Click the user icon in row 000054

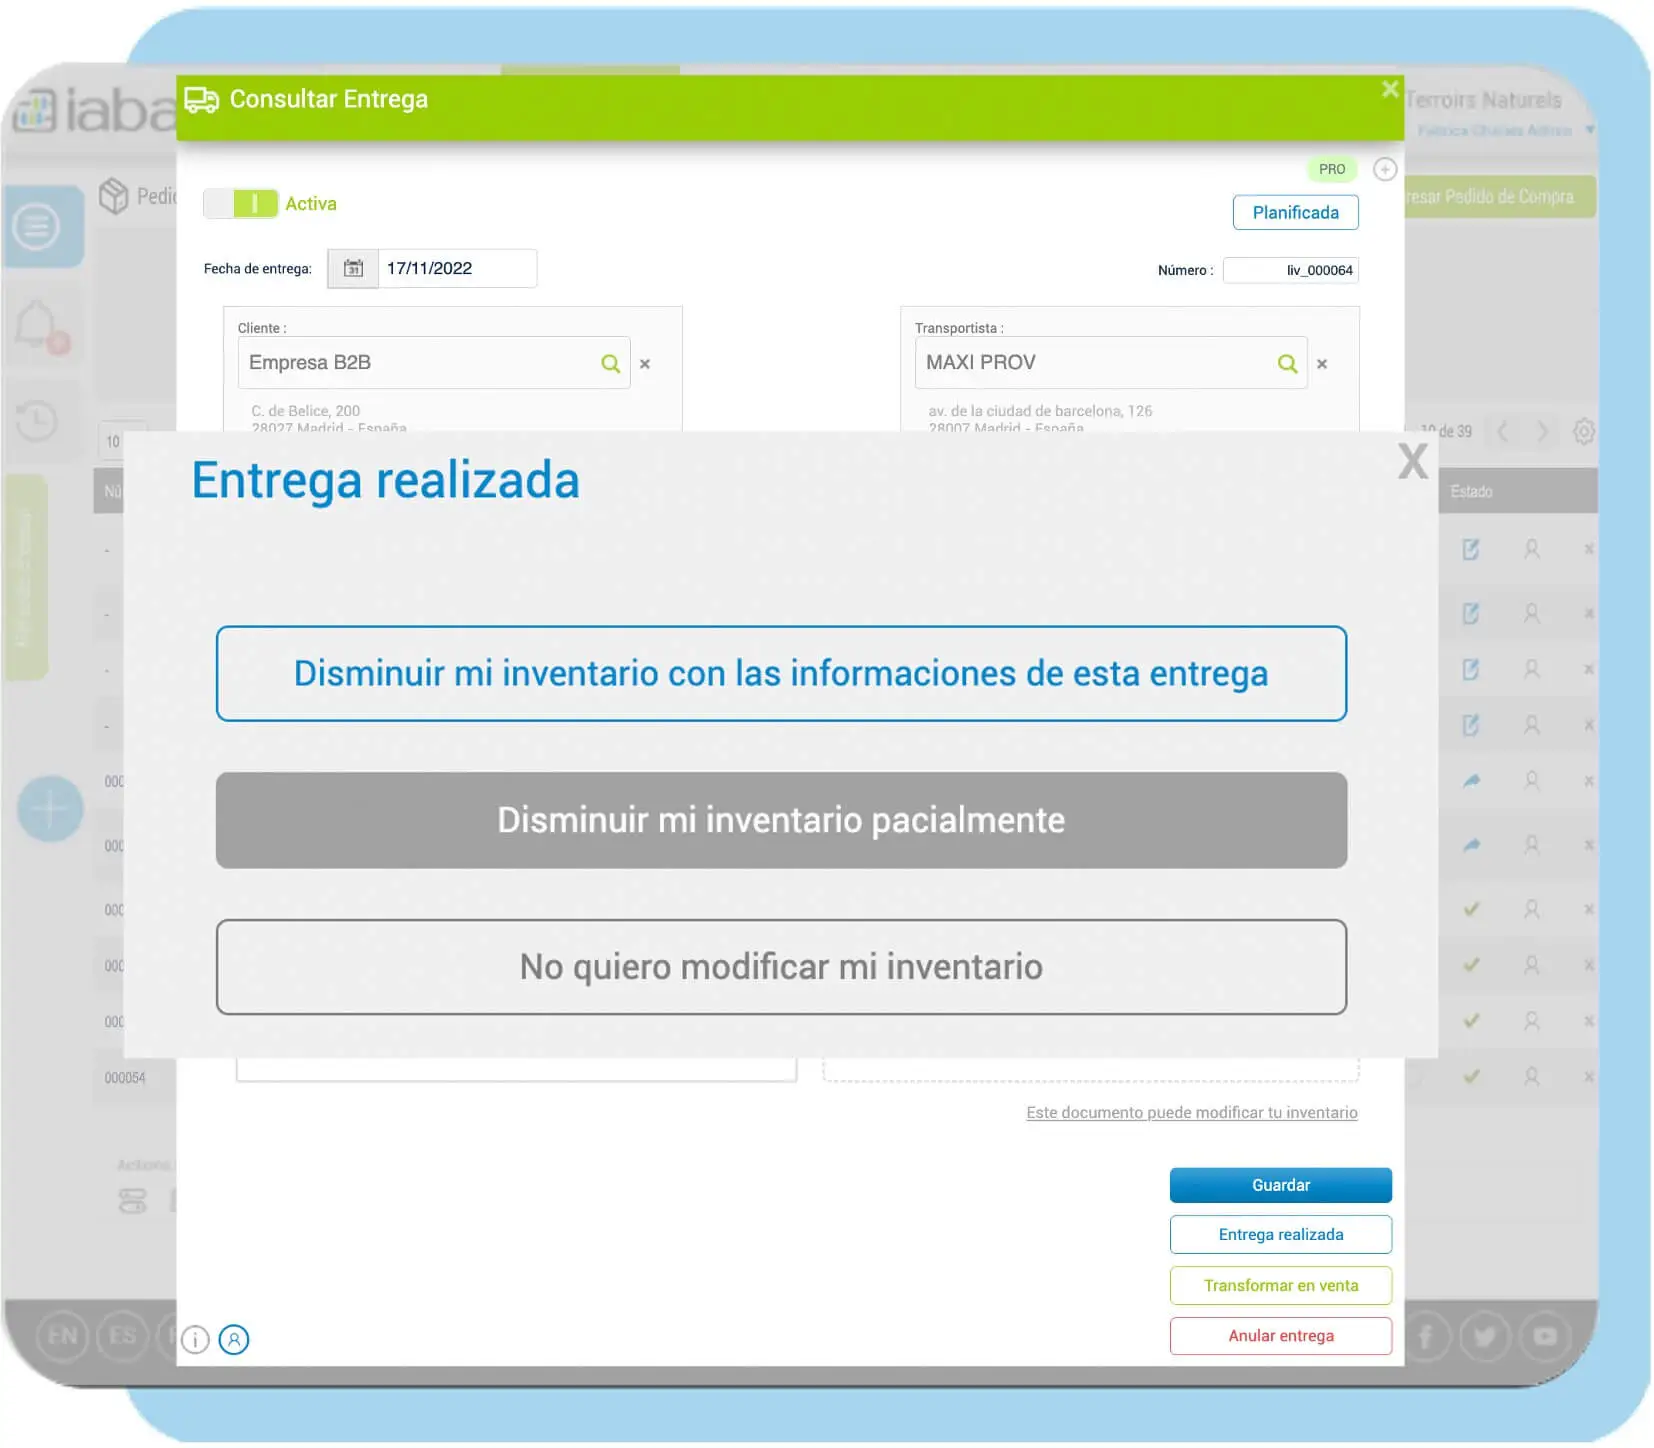pos(1531,1077)
